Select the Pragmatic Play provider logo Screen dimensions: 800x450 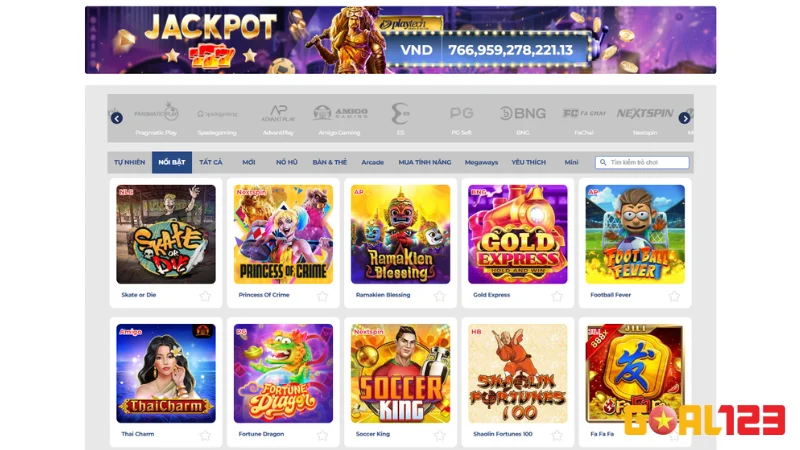coord(156,118)
